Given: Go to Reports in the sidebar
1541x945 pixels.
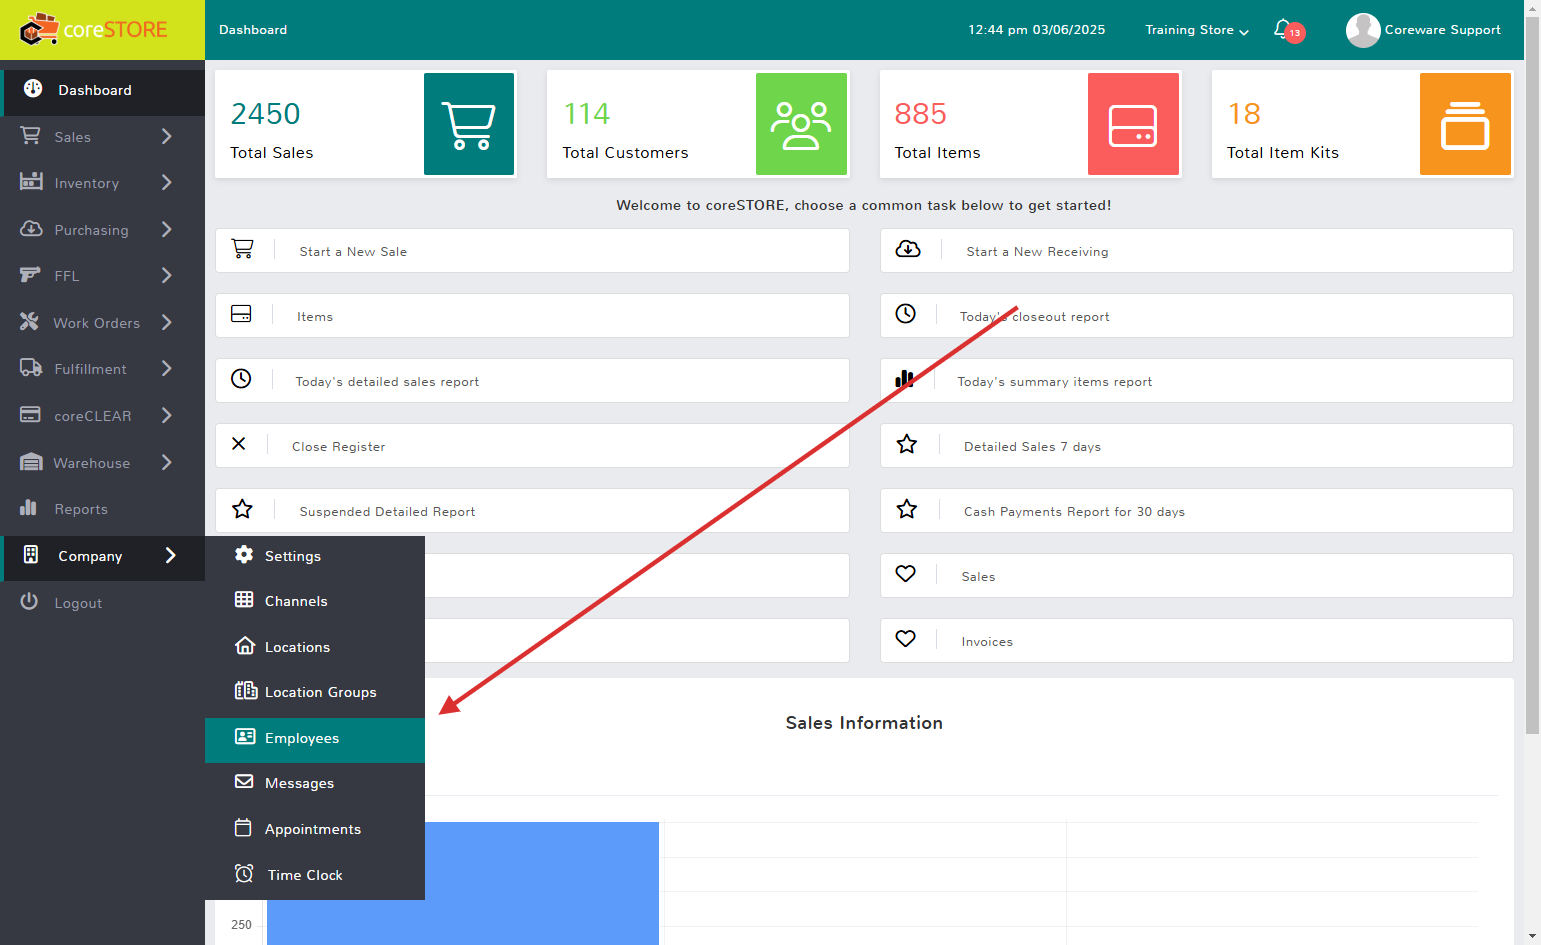Looking at the screenshot, I should (102, 509).
